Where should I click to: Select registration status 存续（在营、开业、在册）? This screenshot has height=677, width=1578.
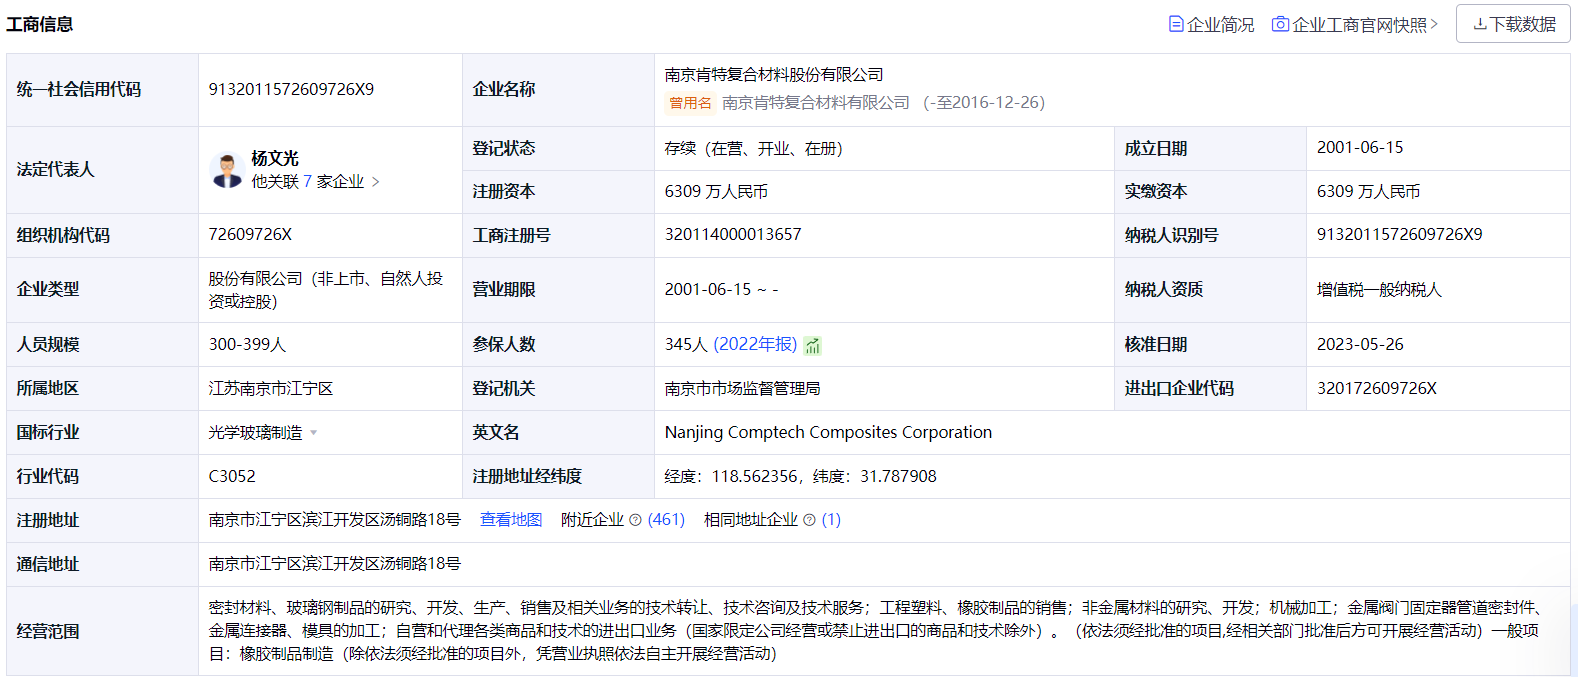pyautogui.click(x=754, y=148)
